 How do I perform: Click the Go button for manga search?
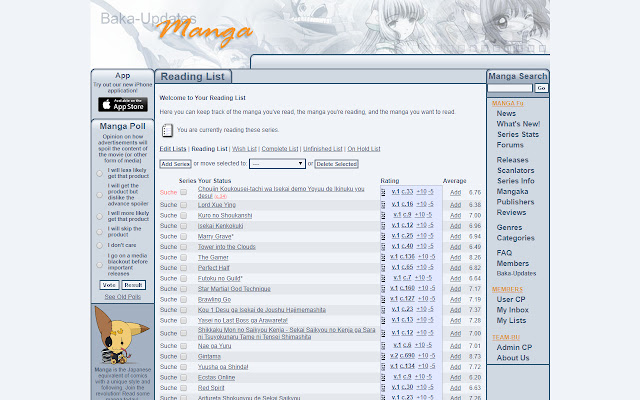coord(541,88)
